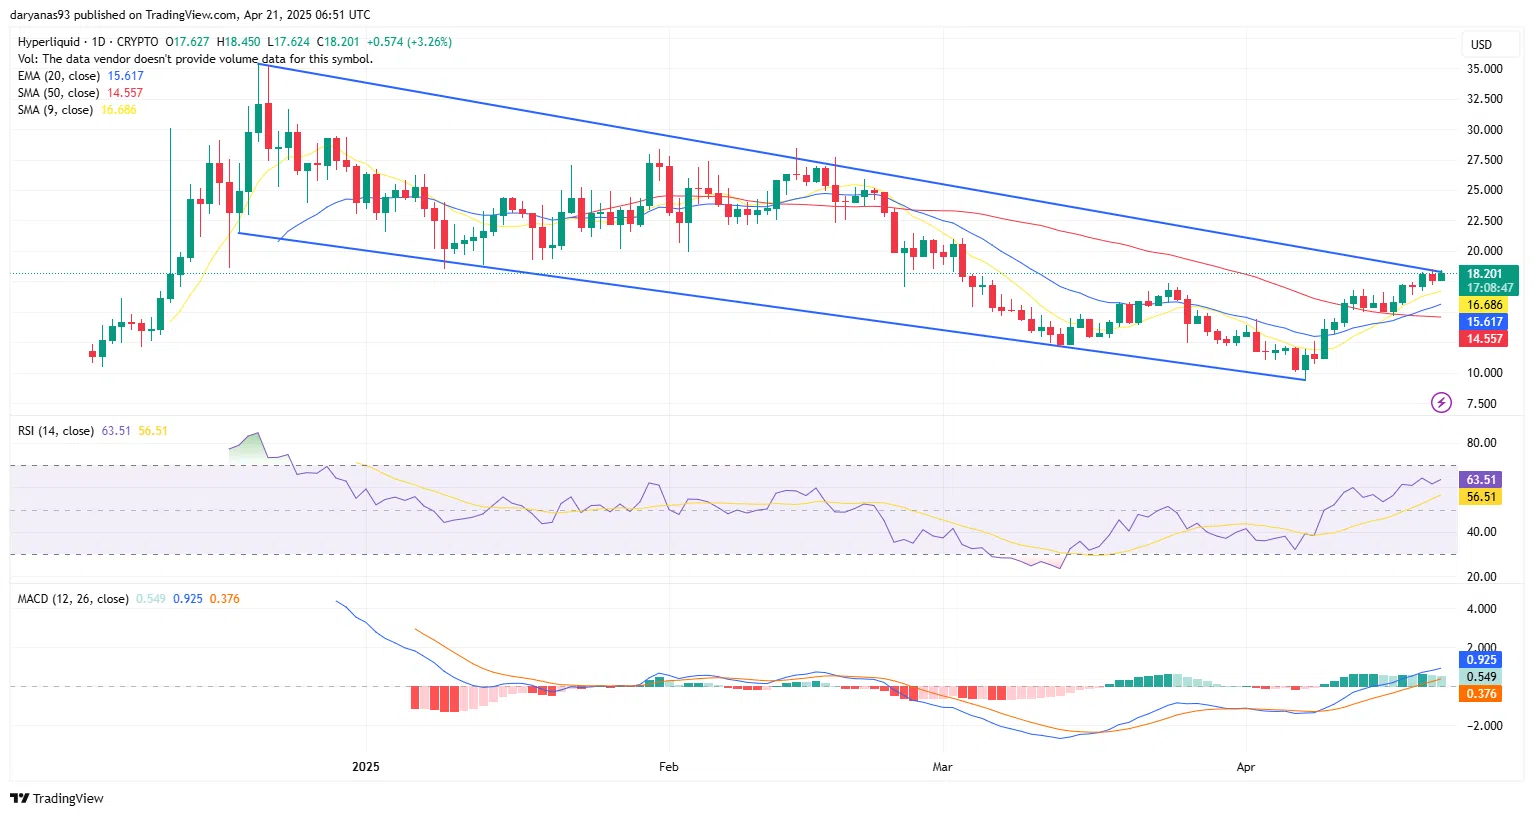Open the USD currency selector
Viewport: 1534px width, 816px height.
pyautogui.click(x=1481, y=44)
